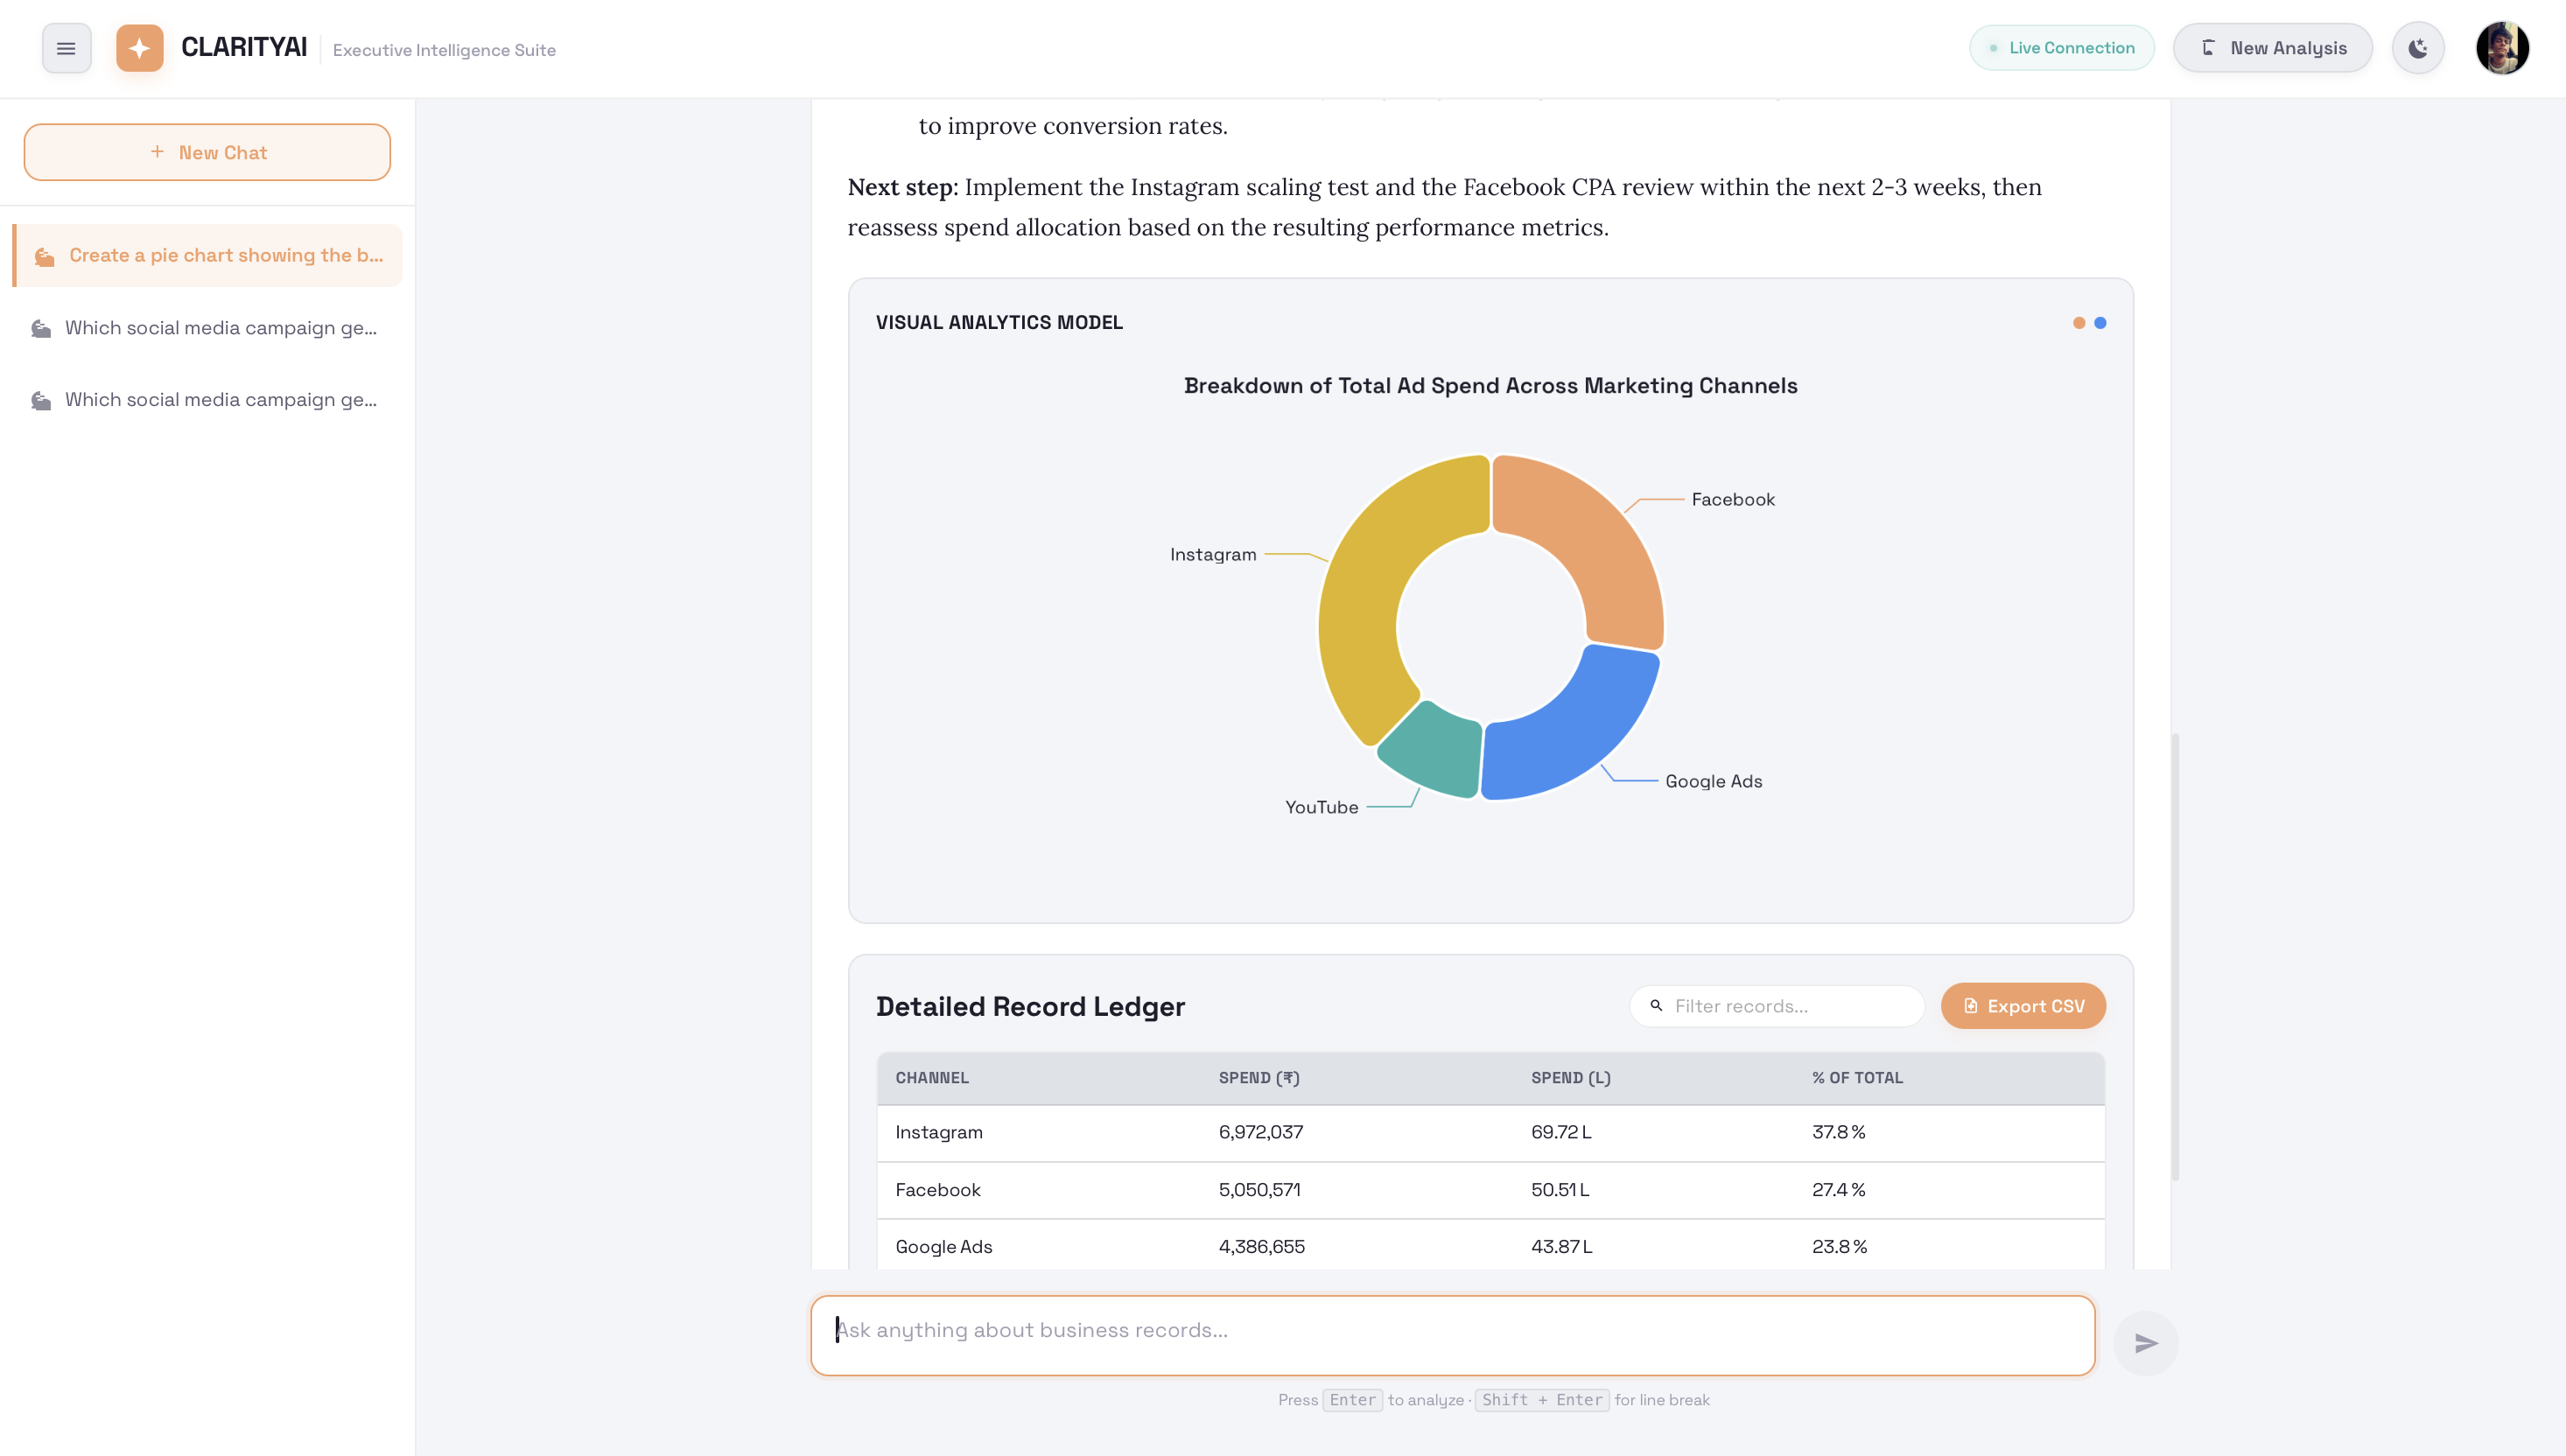2566x1456 pixels.
Task: Click the search icon in the Filter records box
Action: click(1656, 1006)
